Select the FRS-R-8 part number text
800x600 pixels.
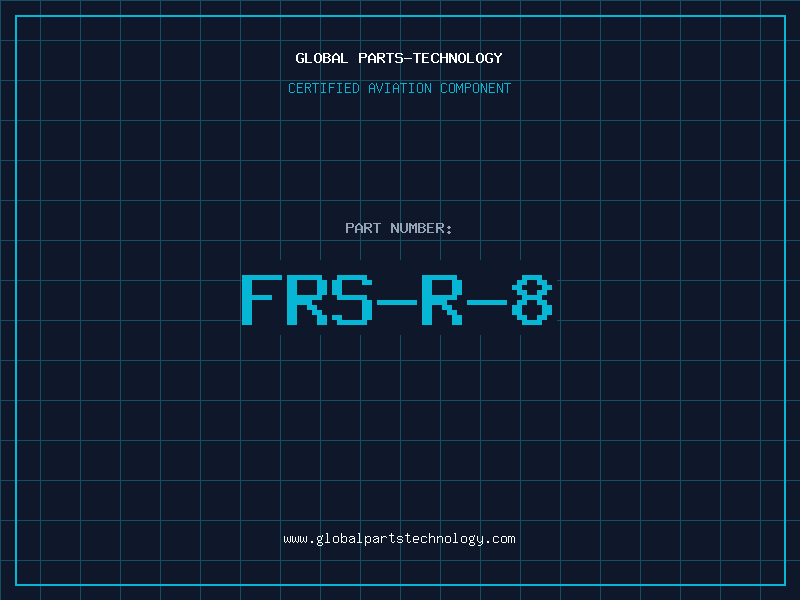[397, 300]
